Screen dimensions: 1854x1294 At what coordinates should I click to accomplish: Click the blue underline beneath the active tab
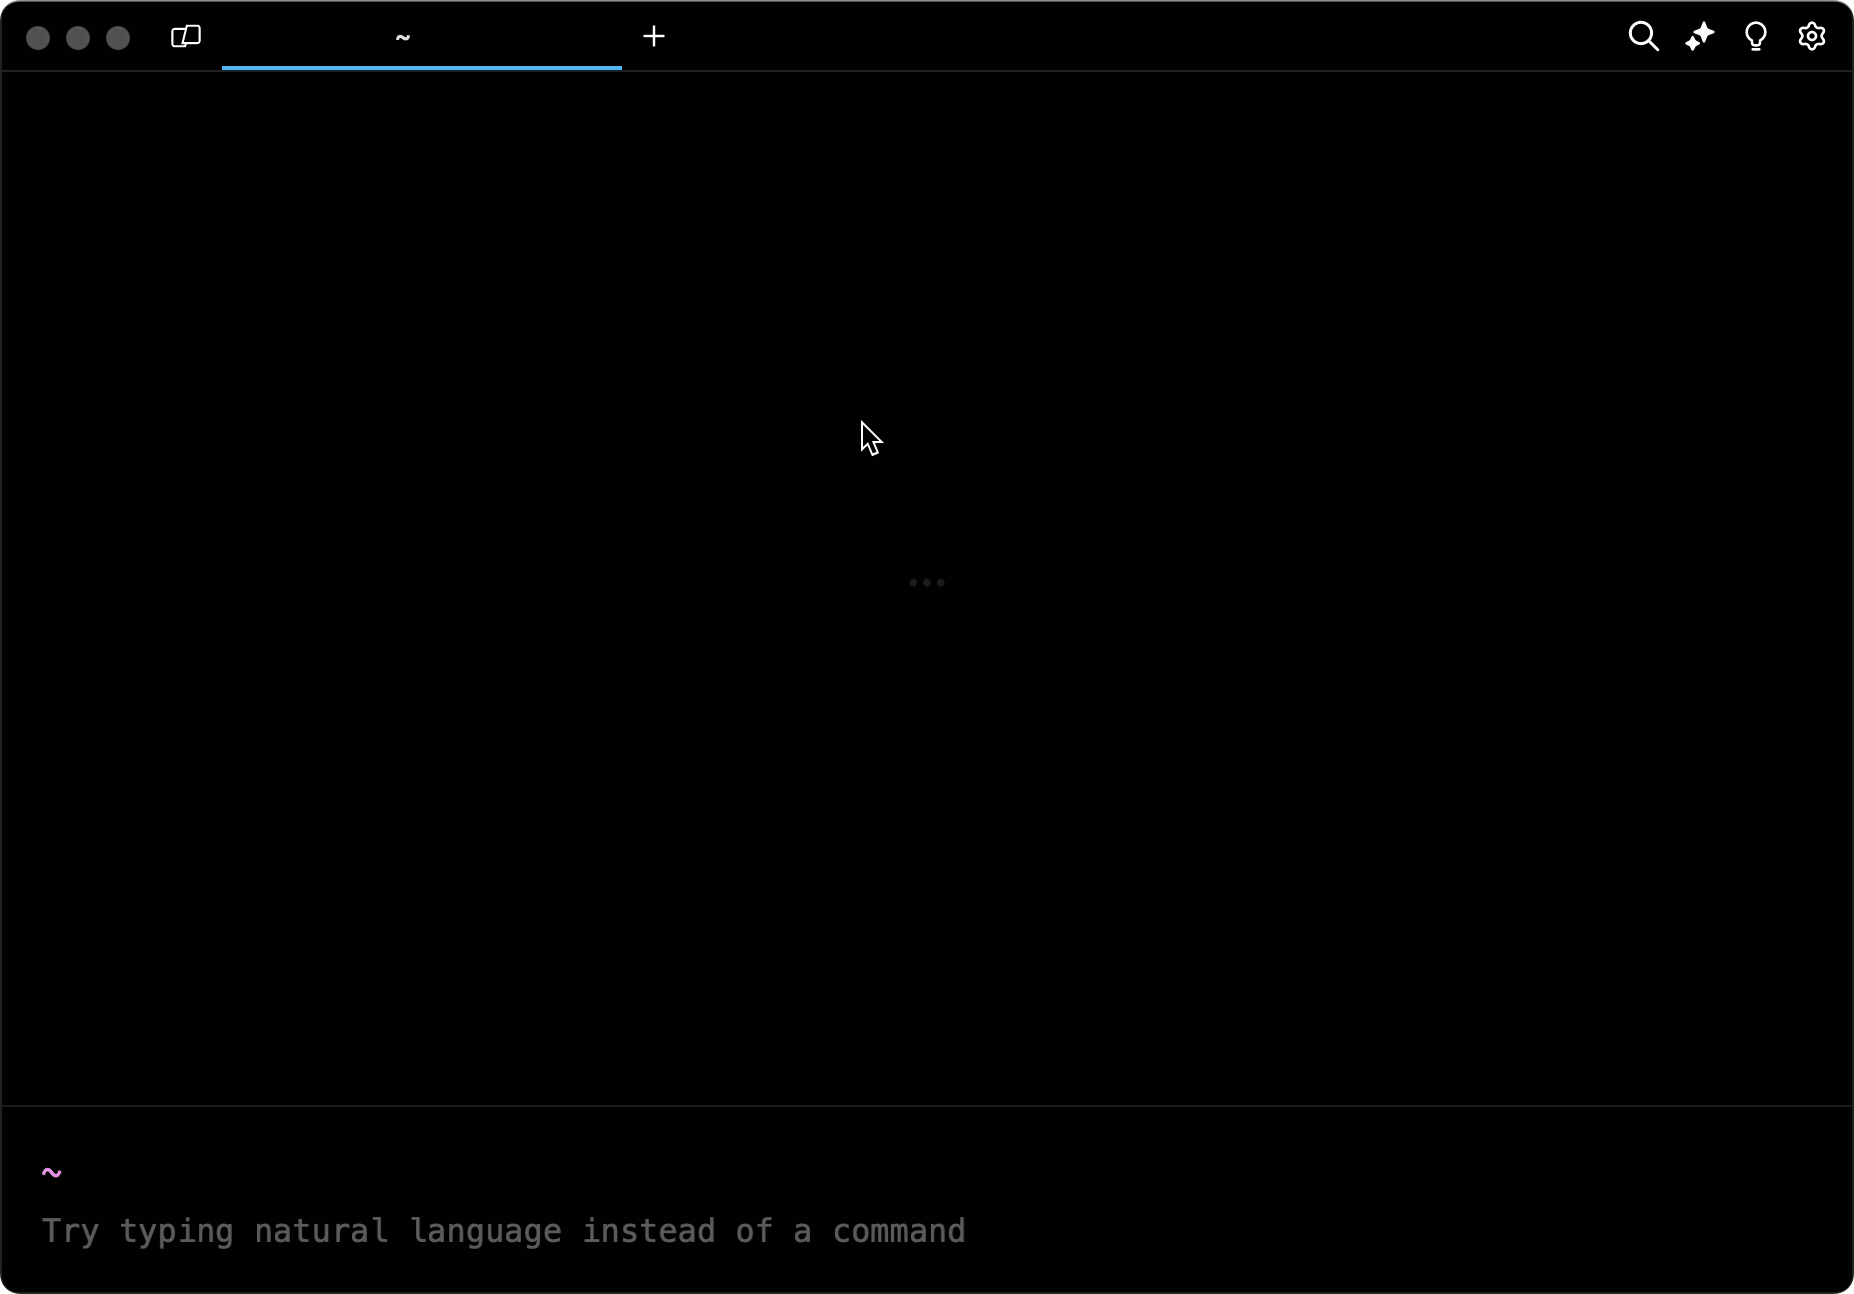[421, 67]
